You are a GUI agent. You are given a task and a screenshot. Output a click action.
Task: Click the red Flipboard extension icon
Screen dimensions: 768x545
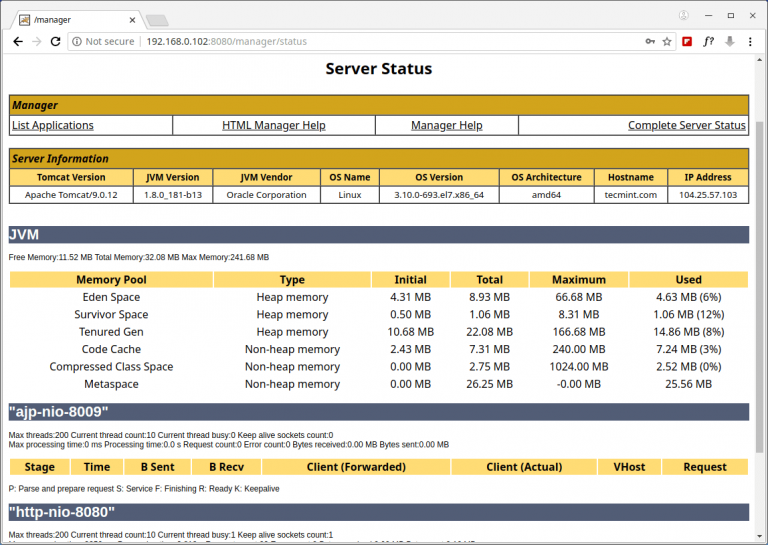687,42
